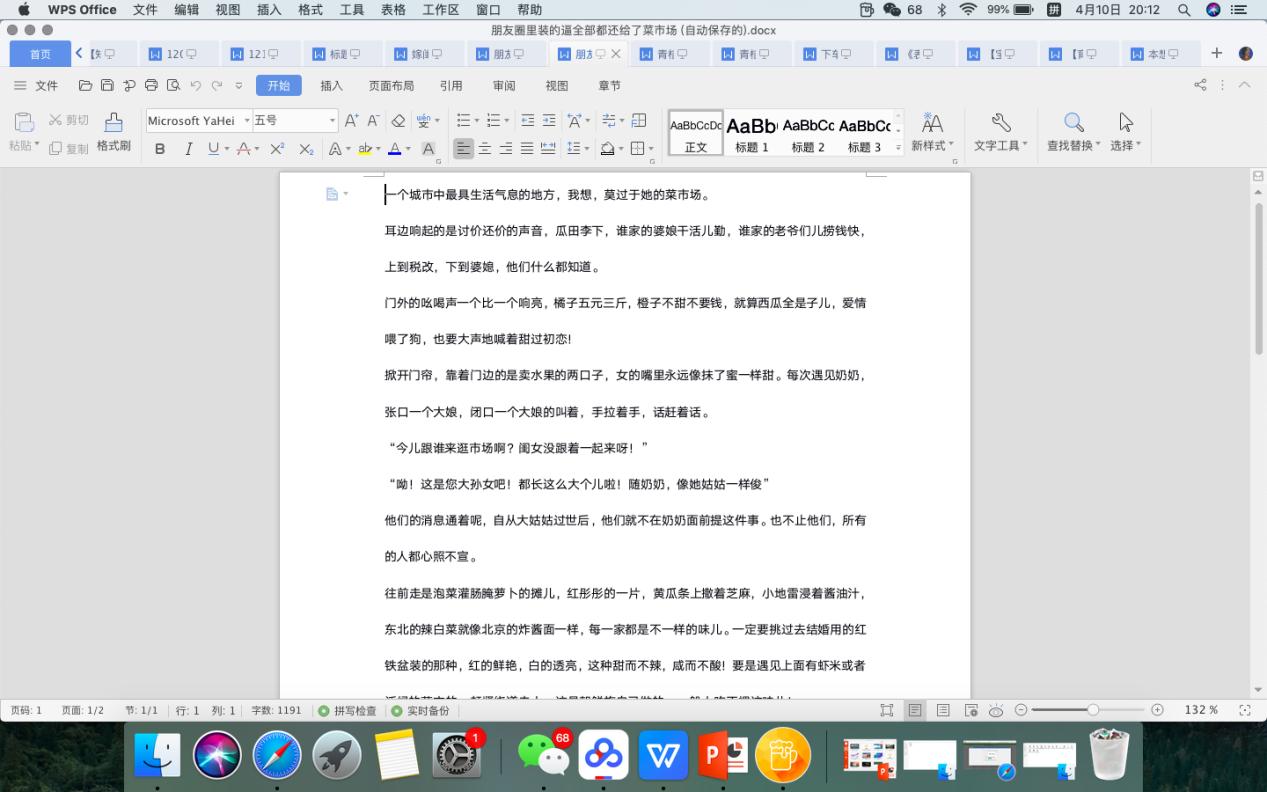
Task: Open the 查找替换 find and replace tool
Action: [x=1071, y=130]
